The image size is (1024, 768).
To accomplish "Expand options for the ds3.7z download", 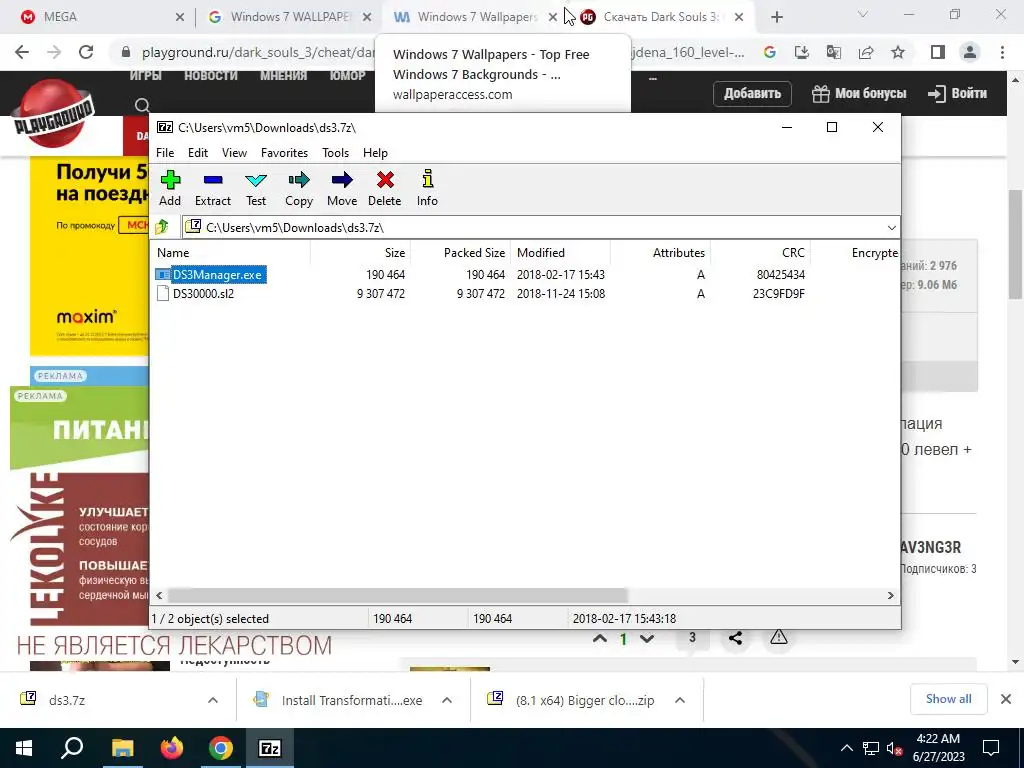I will tap(213, 700).
